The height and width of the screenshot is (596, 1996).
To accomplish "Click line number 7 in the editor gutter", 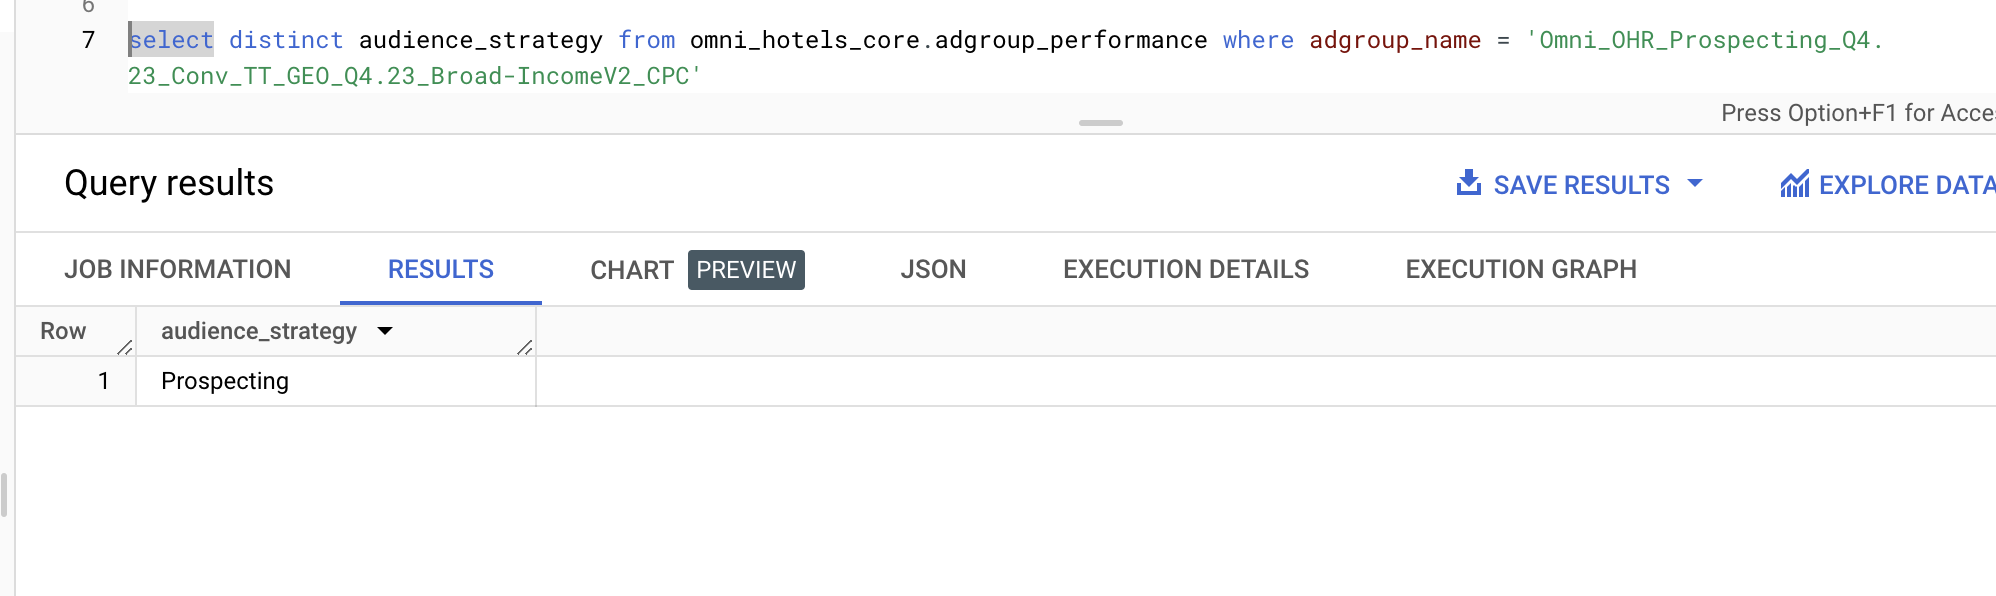I will 88,40.
